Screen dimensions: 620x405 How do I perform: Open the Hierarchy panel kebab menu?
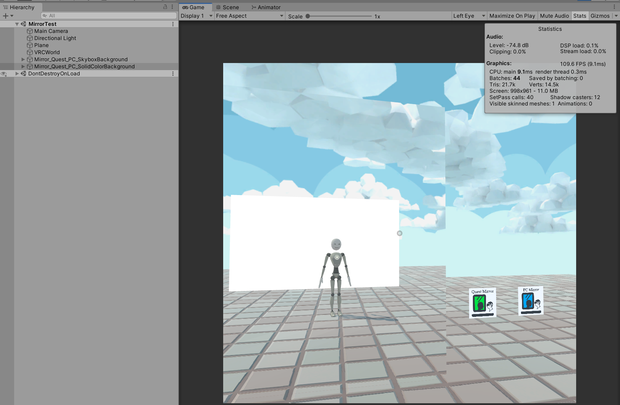click(172, 7)
